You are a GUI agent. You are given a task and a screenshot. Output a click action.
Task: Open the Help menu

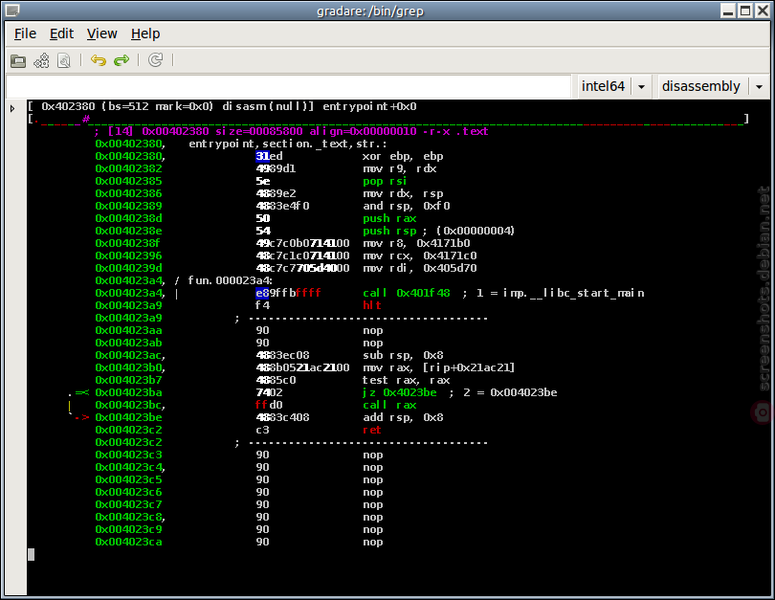click(145, 34)
